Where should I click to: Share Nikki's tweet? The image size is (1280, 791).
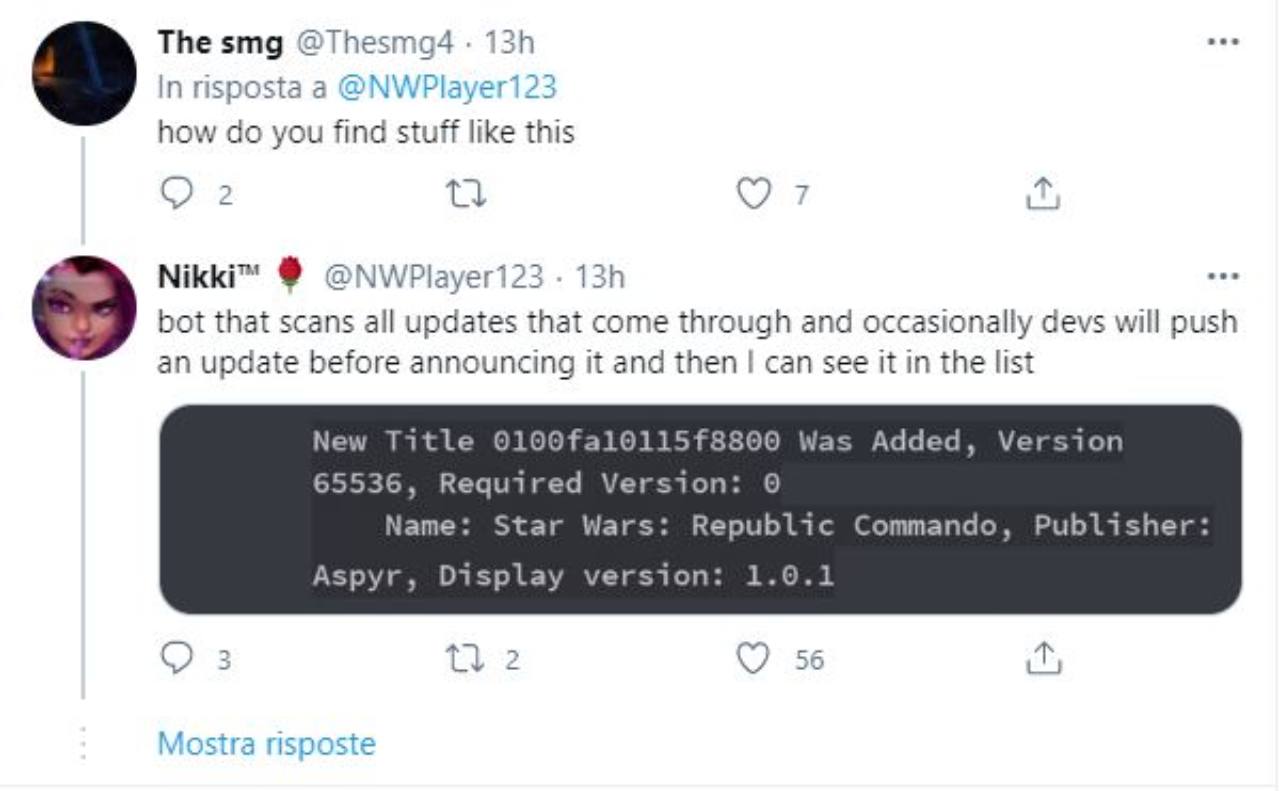click(1042, 658)
